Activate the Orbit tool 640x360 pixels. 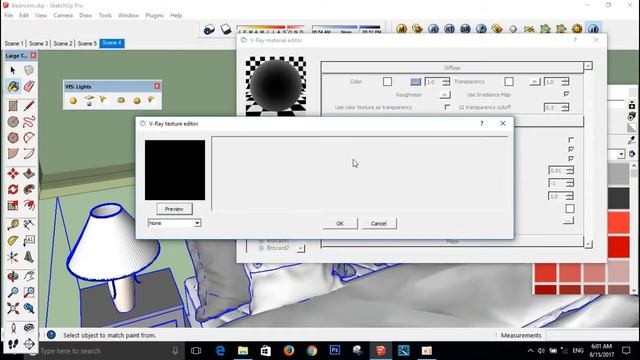13,276
